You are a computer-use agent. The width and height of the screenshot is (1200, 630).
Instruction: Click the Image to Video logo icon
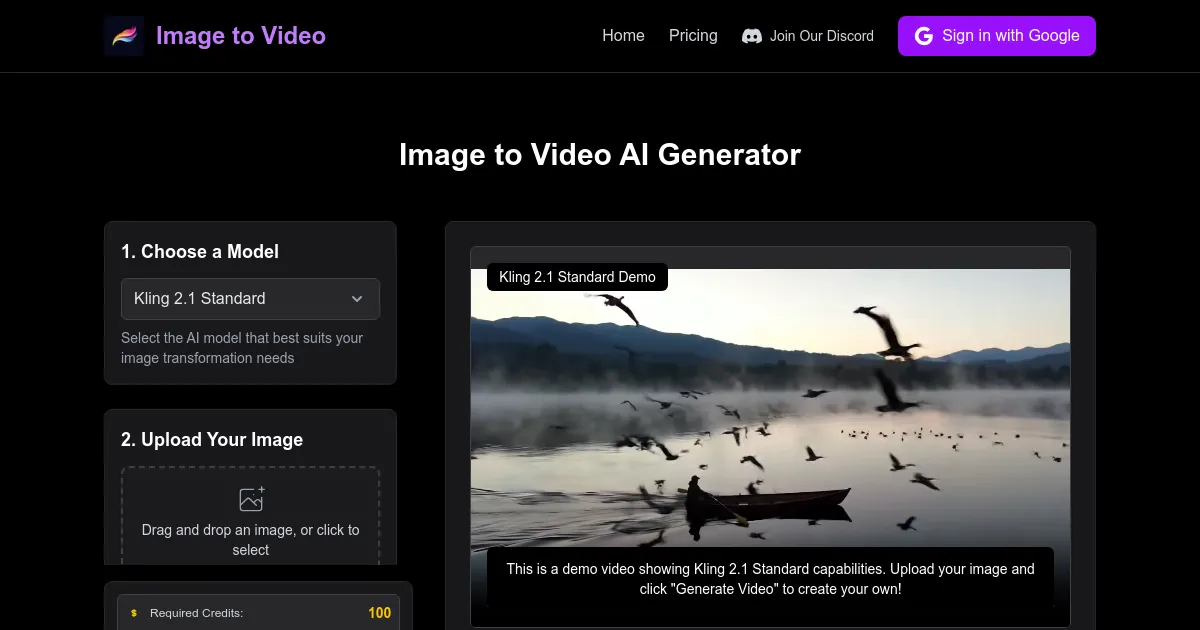tap(123, 35)
